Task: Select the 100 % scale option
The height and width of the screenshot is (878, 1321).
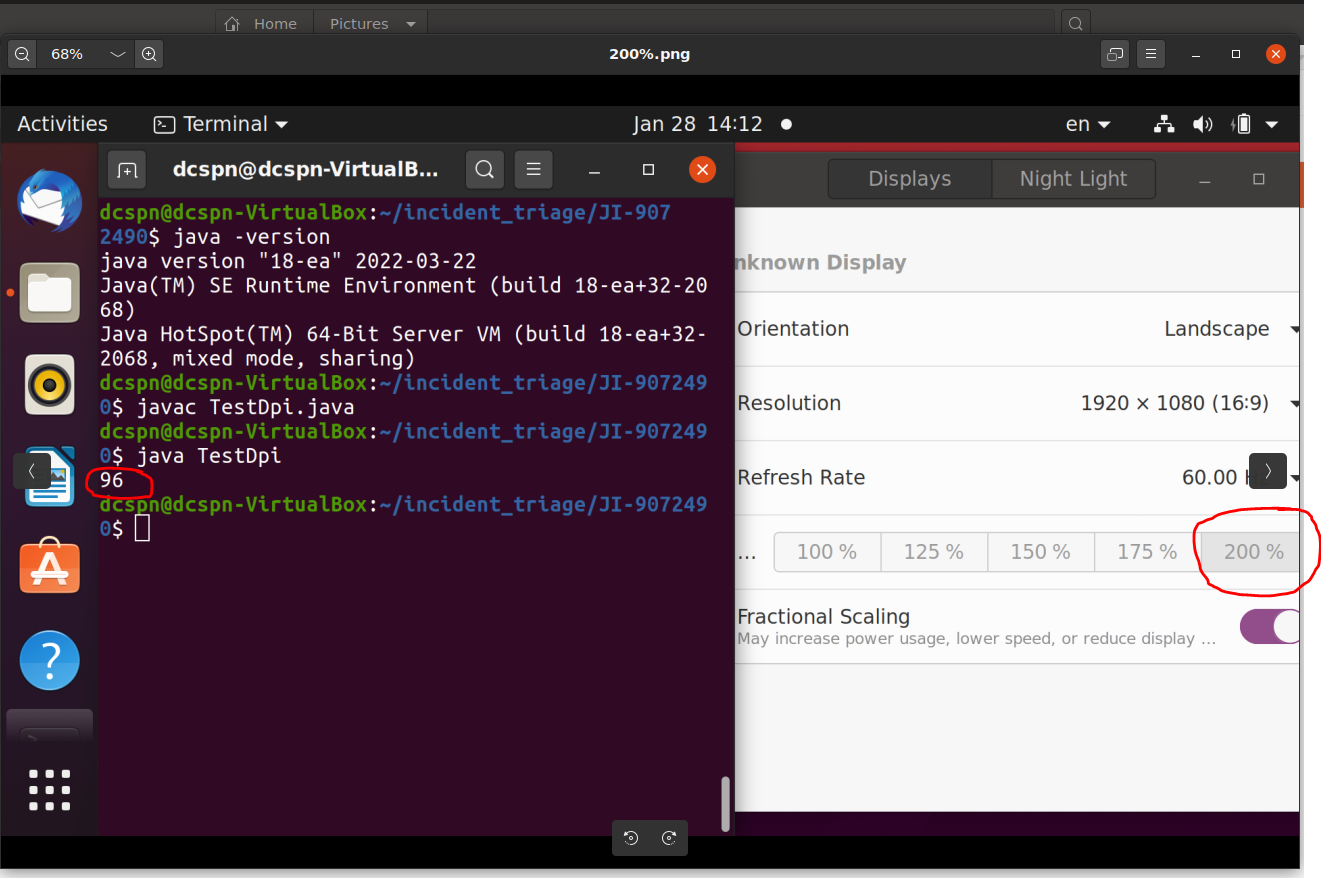Action: point(827,552)
